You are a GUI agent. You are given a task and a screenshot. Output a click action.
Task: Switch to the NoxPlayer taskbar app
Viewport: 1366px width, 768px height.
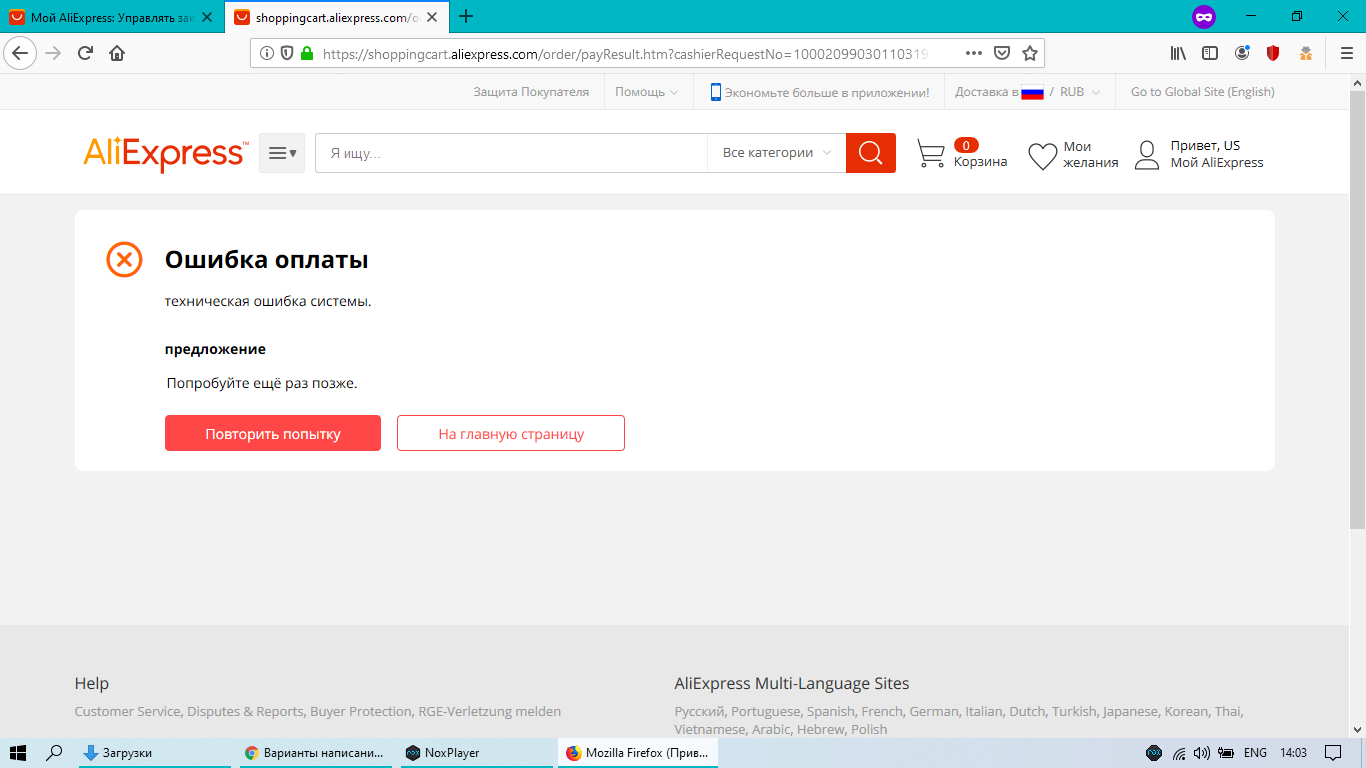coord(476,753)
